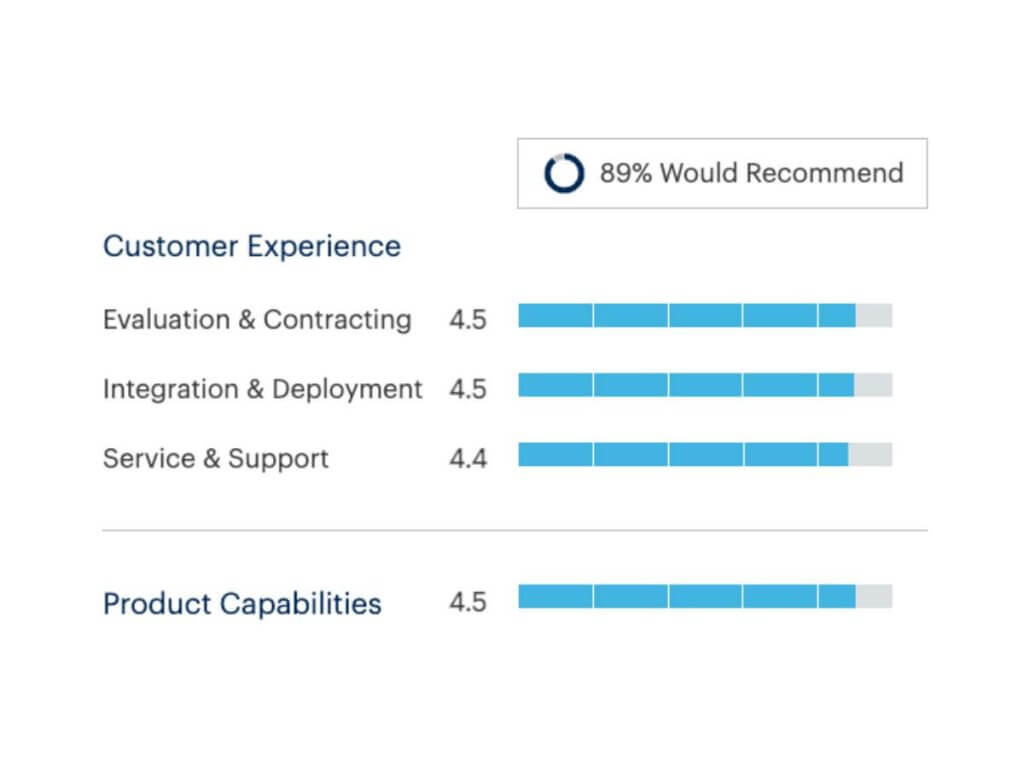Click the Product Capabilities rating bar

click(x=705, y=596)
